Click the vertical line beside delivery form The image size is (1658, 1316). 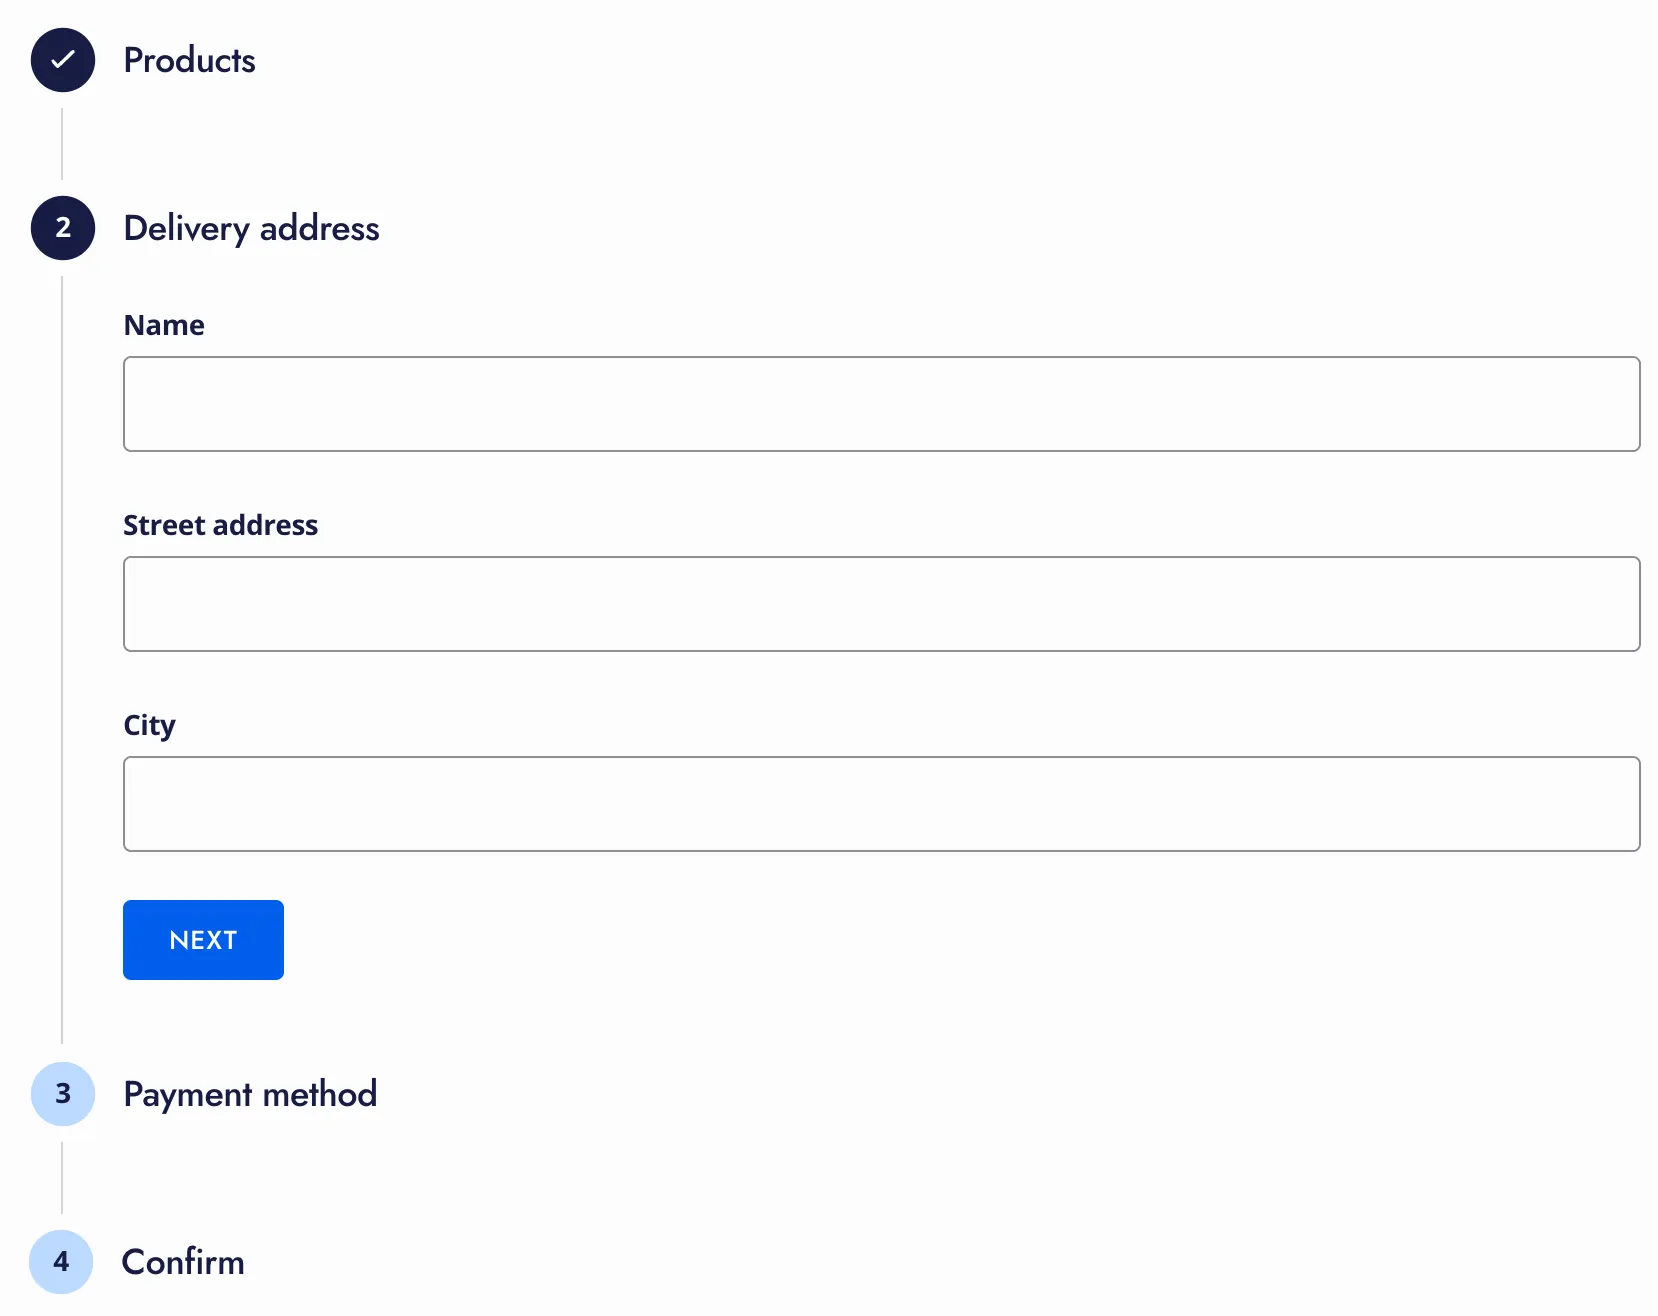[x=62, y=660]
